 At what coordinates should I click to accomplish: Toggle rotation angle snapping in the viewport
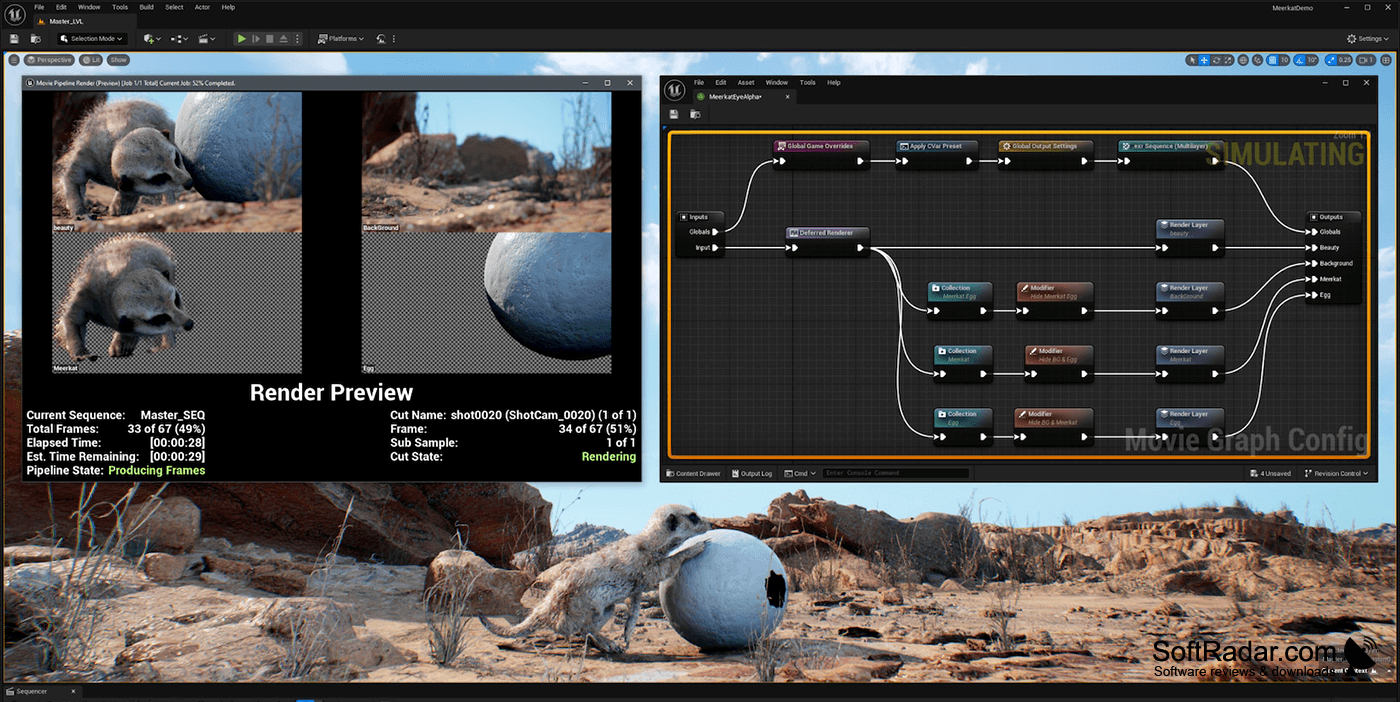(x=1299, y=60)
